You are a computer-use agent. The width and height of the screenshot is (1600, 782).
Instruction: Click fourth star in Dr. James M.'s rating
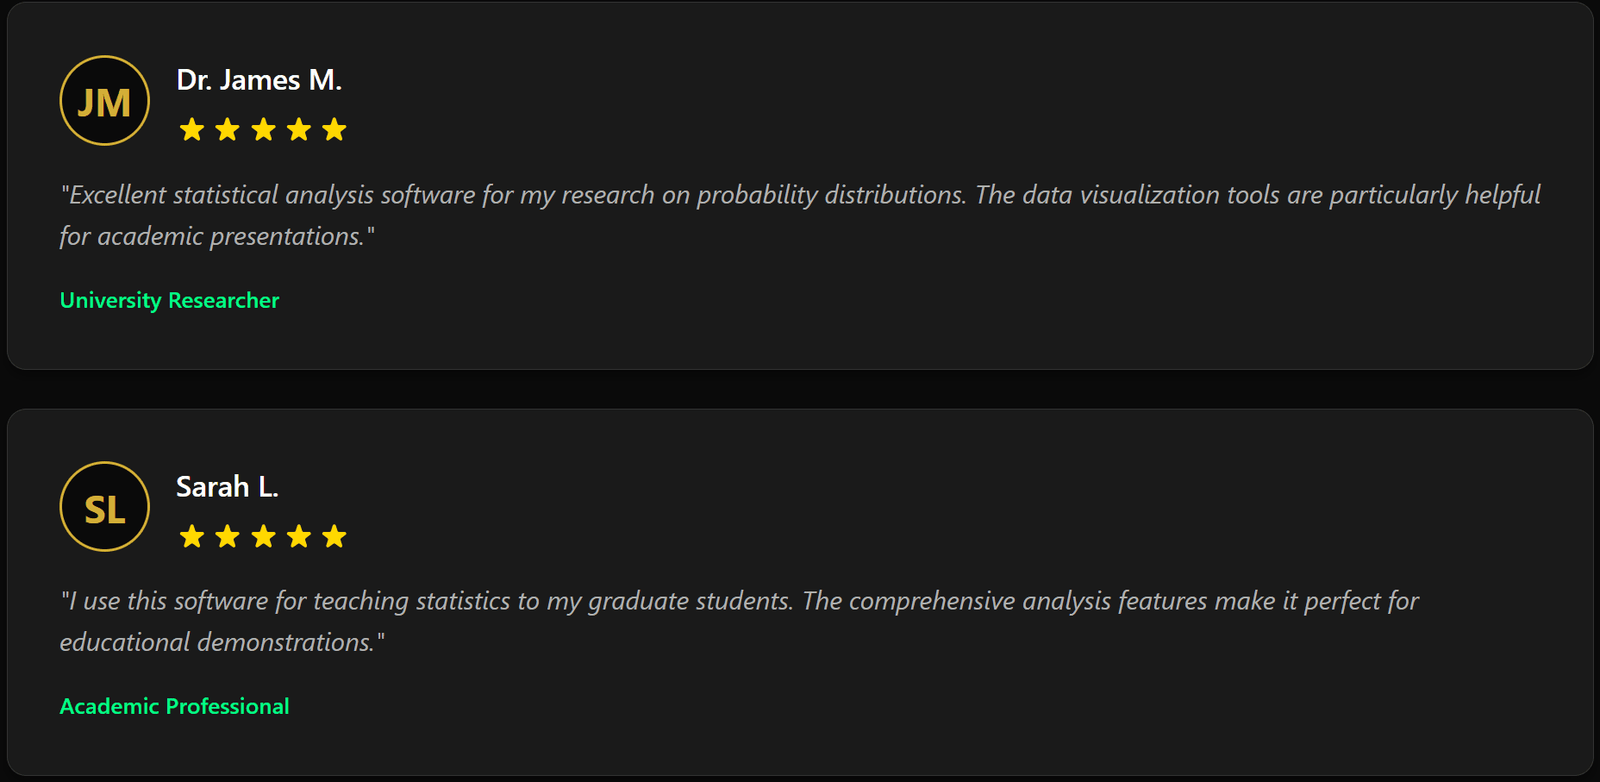pos(299,130)
